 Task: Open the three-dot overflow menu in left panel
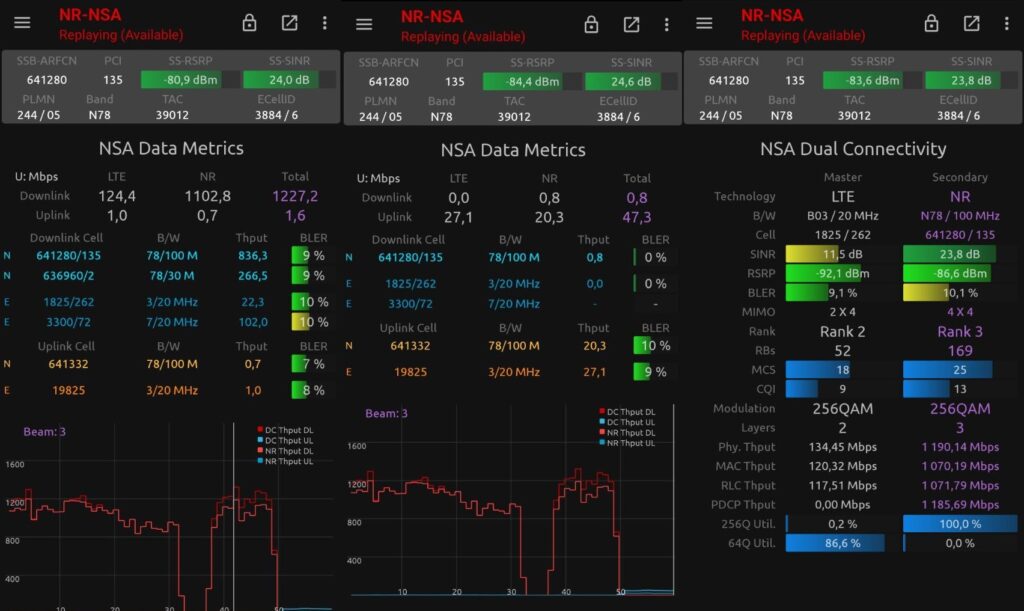325,23
